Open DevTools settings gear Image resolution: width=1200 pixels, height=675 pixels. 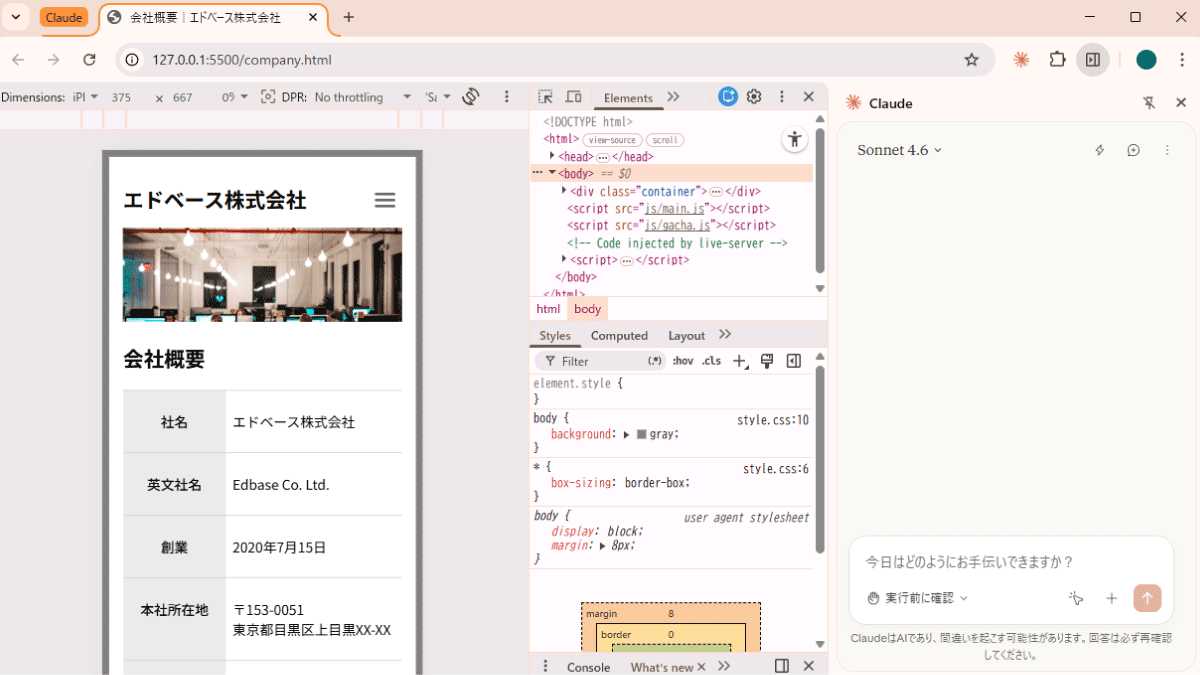tap(755, 97)
